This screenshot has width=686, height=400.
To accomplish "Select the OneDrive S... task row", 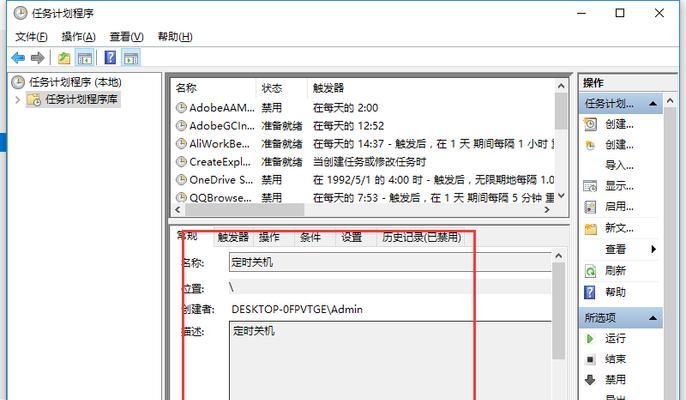I will (x=364, y=180).
